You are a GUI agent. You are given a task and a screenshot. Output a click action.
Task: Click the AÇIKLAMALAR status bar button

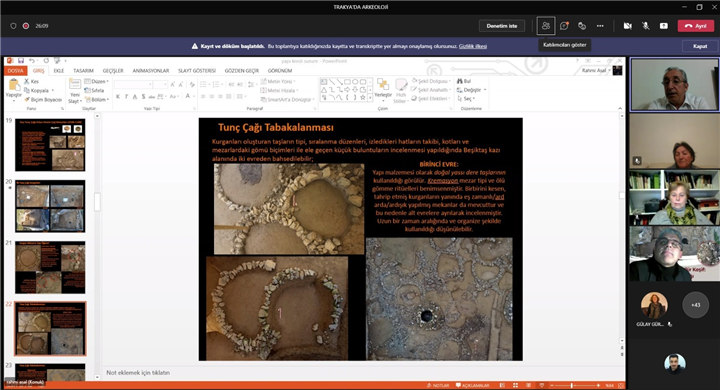point(472,385)
